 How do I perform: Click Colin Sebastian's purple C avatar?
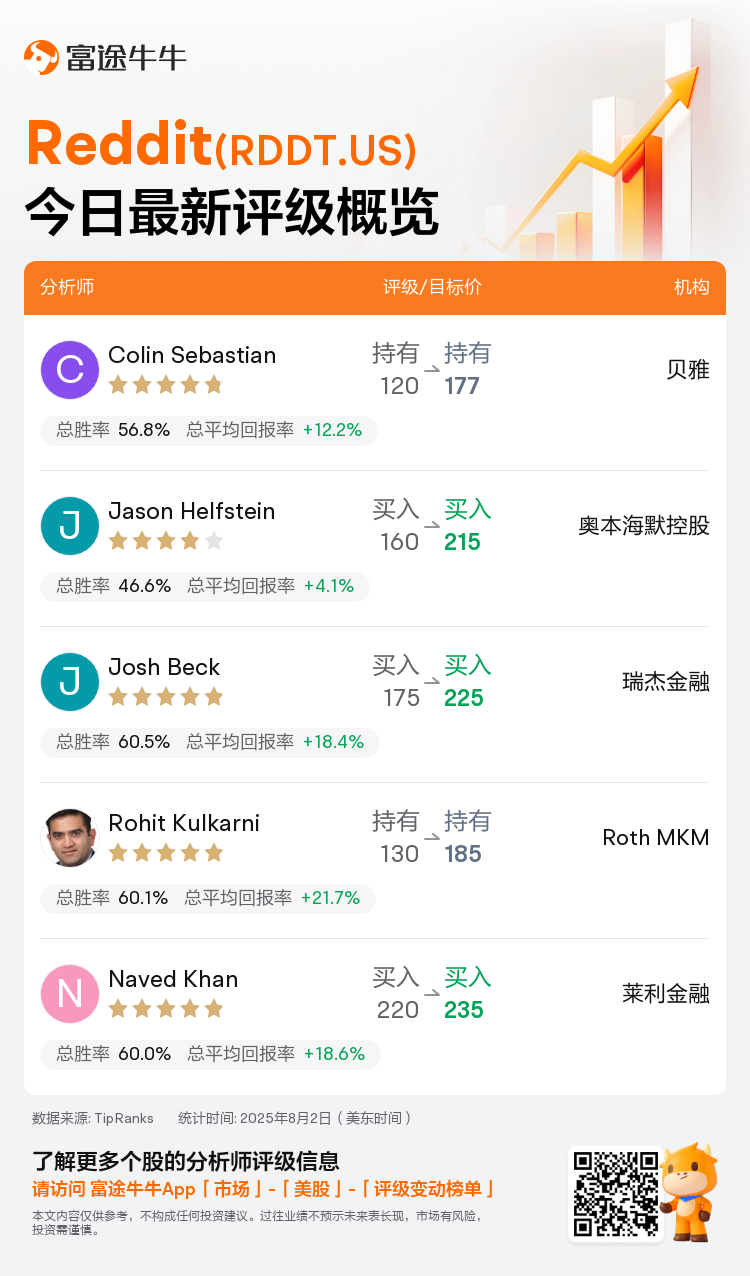[x=70, y=370]
